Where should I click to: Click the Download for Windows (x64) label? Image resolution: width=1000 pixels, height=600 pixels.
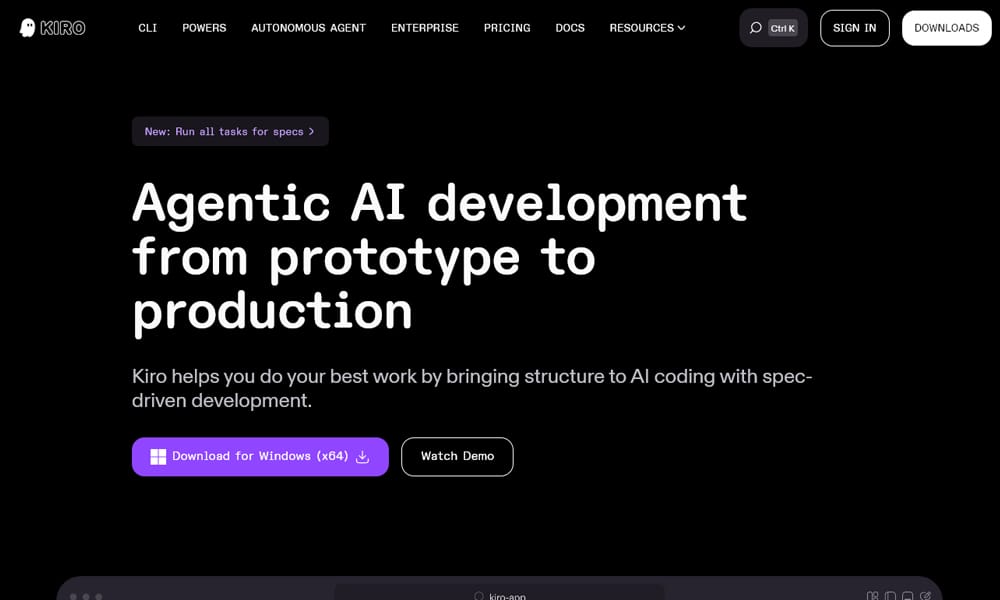click(x=260, y=457)
